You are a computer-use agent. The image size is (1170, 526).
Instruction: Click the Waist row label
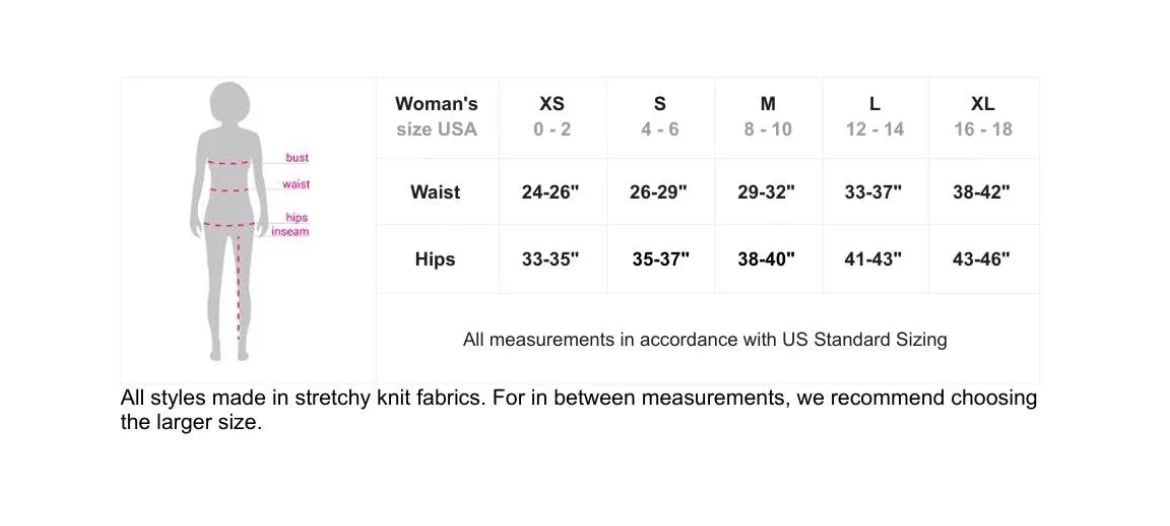435,192
